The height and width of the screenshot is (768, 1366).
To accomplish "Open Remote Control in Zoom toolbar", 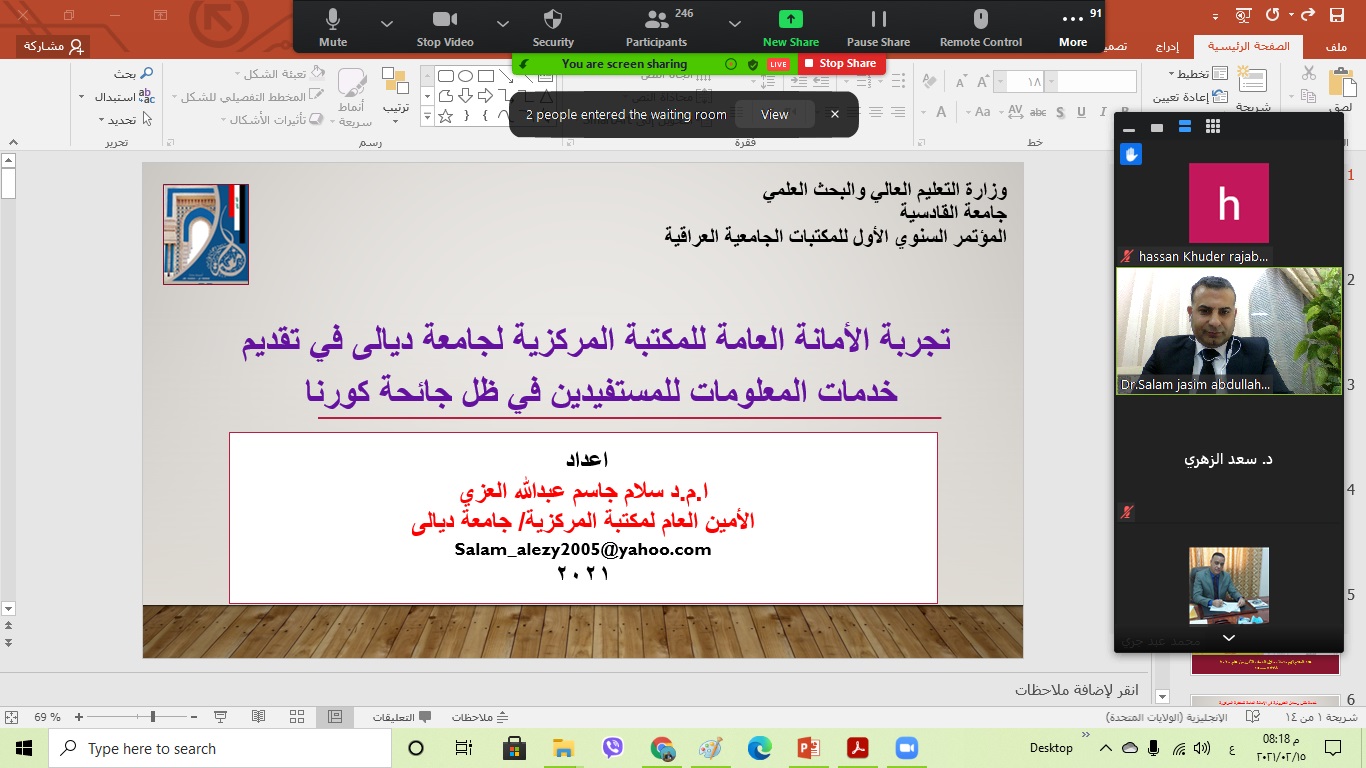I will 981,28.
